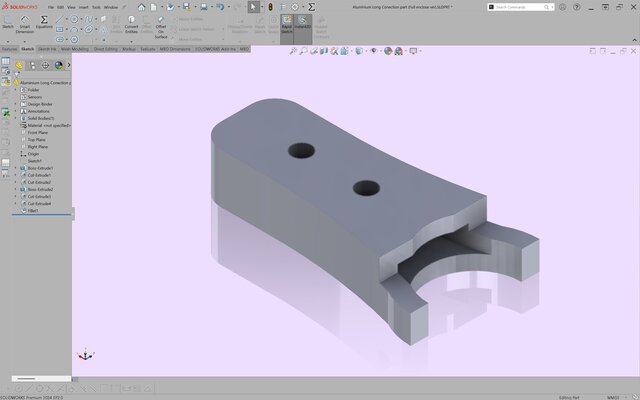Expand the Cut-Extrude4 feature node
This screenshot has width=640, height=400.
point(16,204)
